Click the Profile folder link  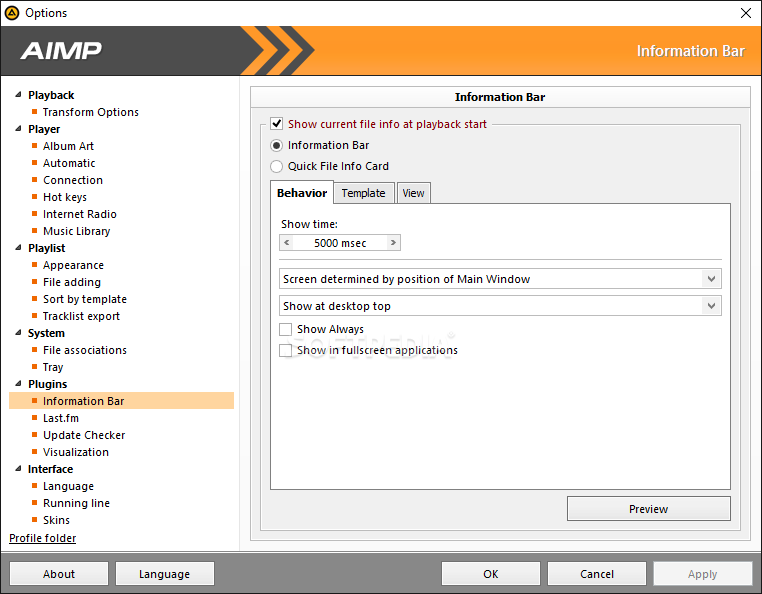(43, 538)
